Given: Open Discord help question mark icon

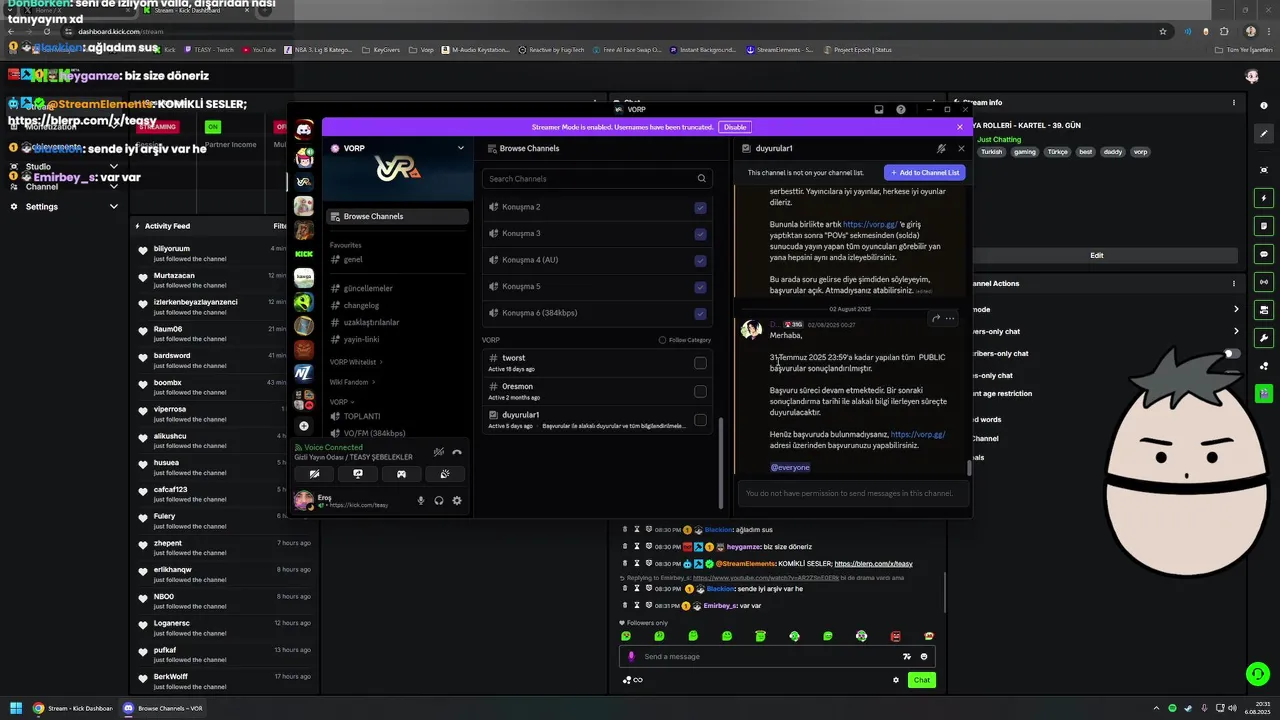Looking at the screenshot, I should (x=901, y=109).
